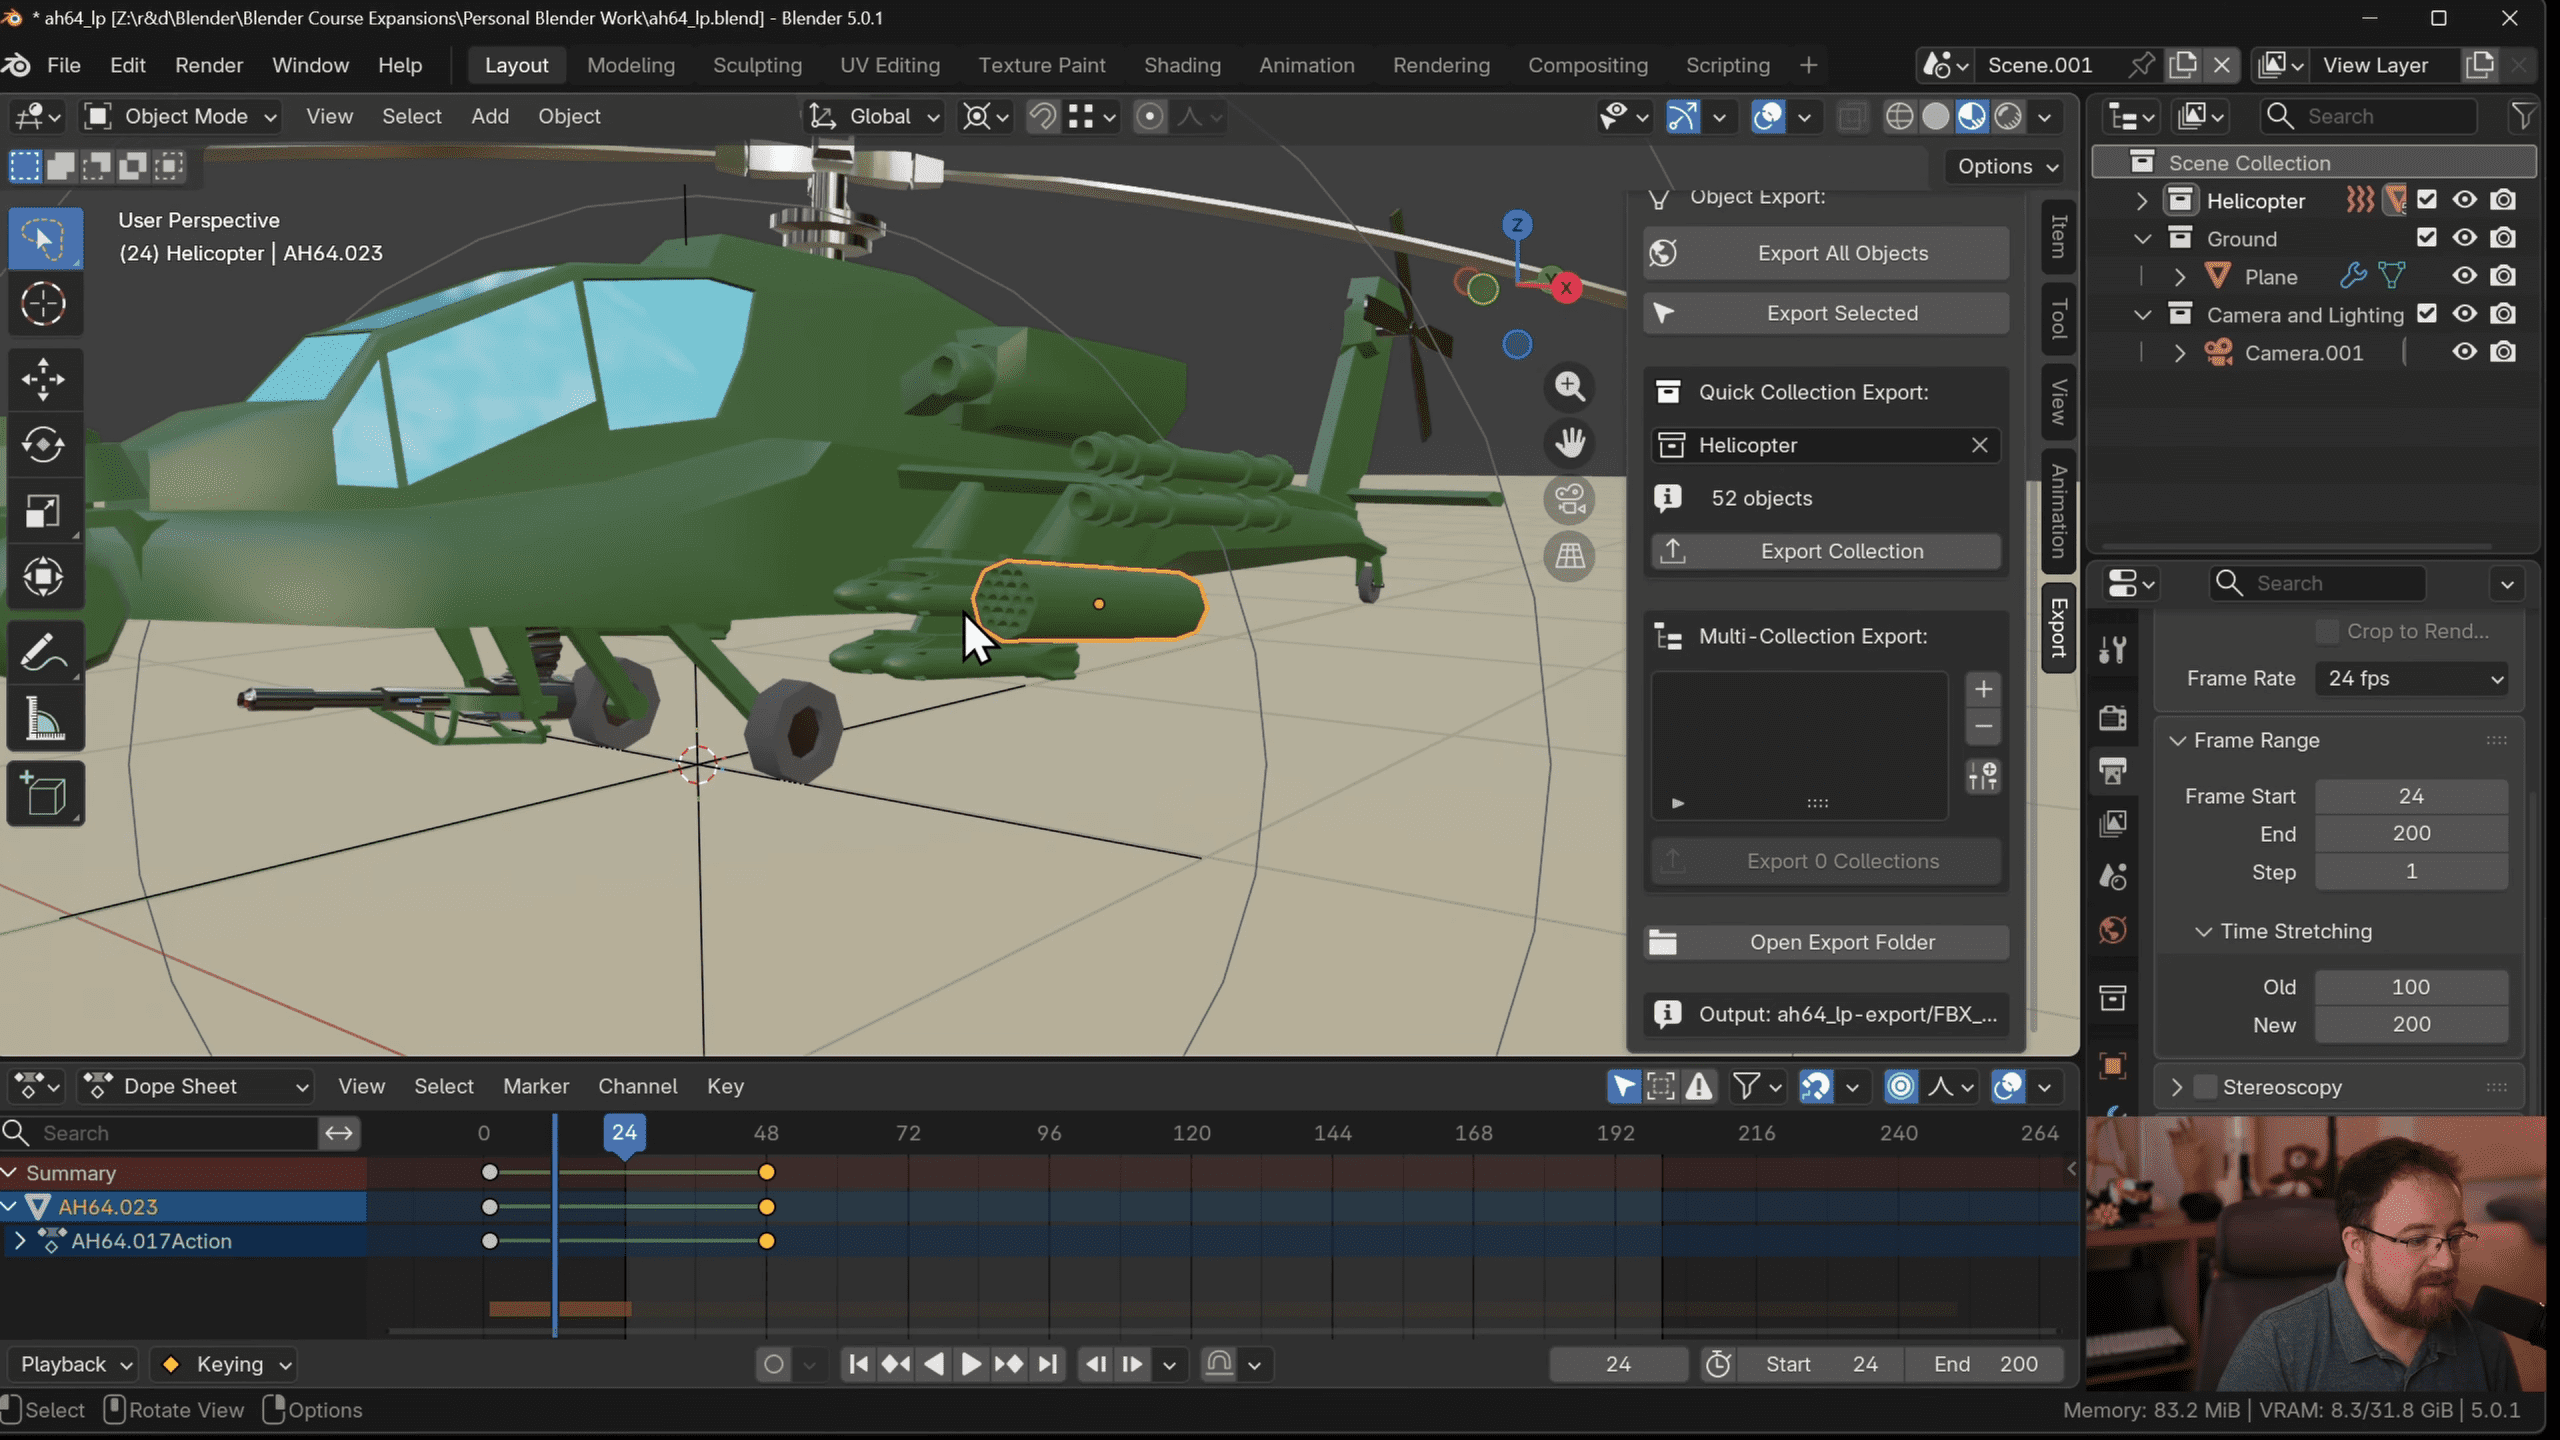The width and height of the screenshot is (2560, 1440).
Task: Pick the Add Cube tool
Action: (43, 795)
